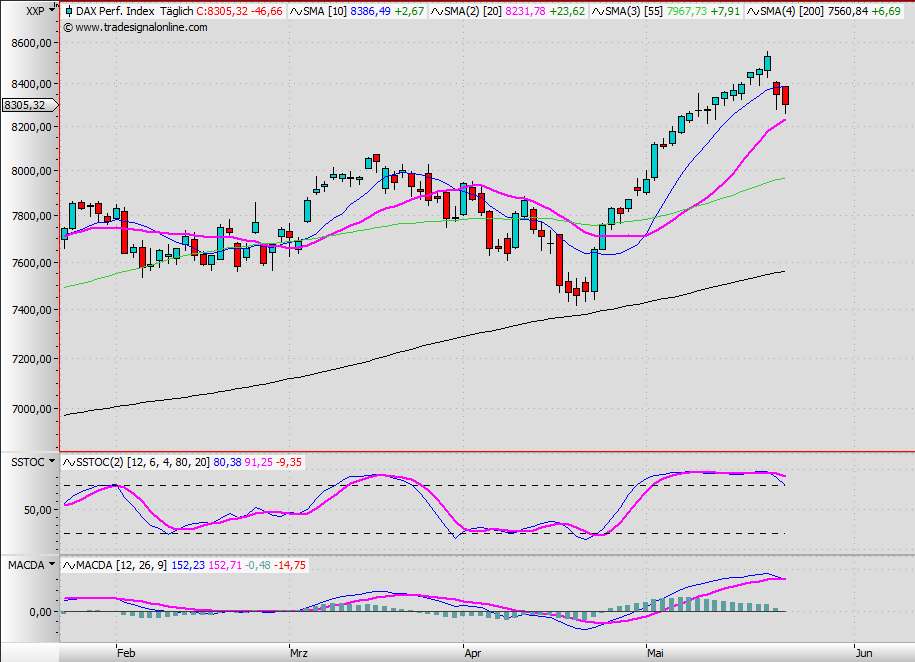Click the SMA(2) [20] line legend icon
Image resolution: width=915 pixels, height=662 pixels.
[x=436, y=11]
